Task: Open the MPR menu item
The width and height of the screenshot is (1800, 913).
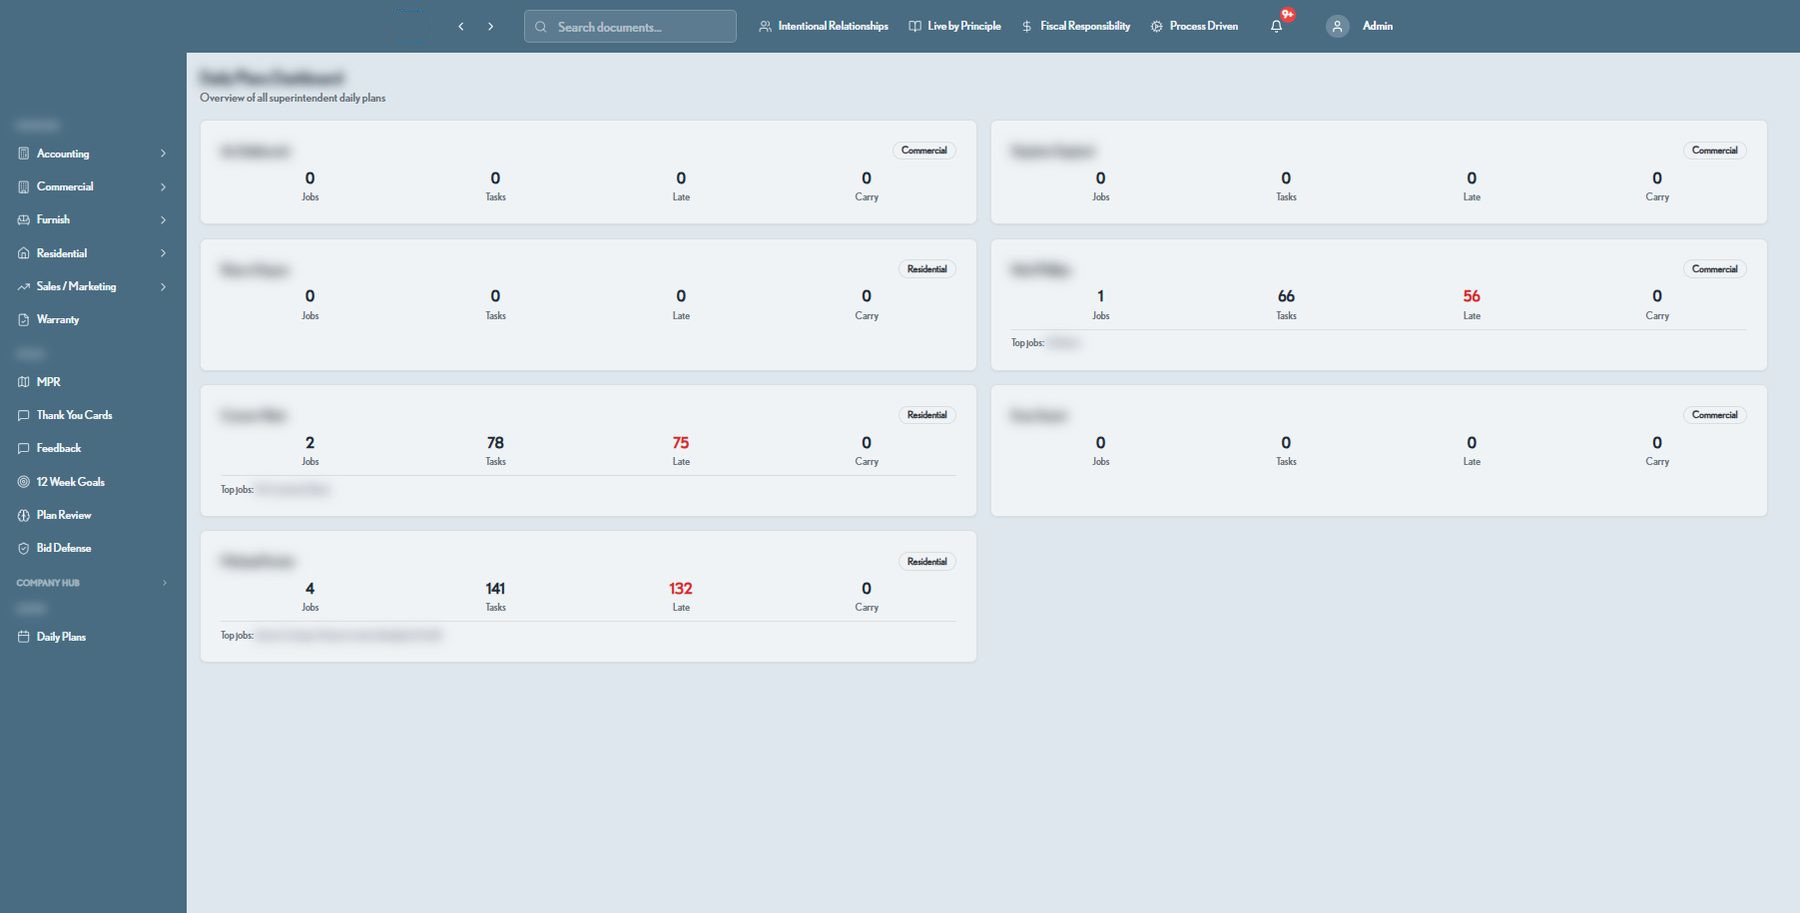Action: [93, 382]
